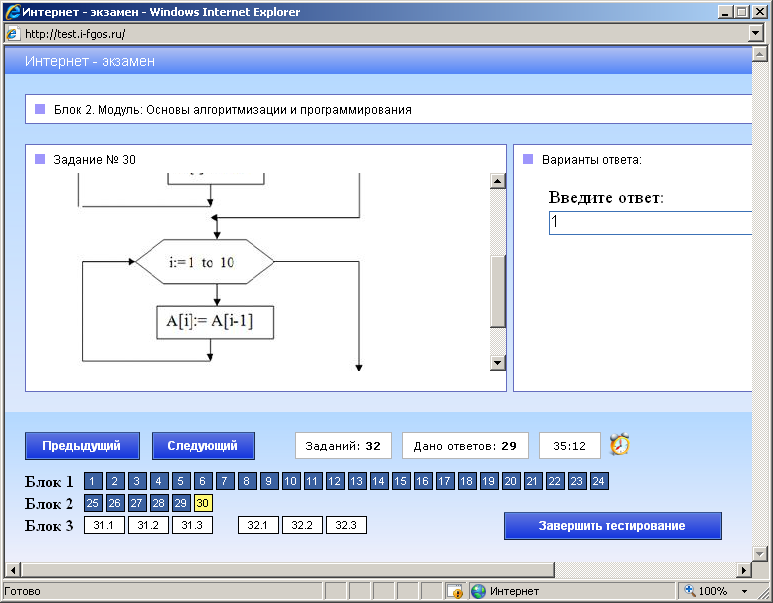Go to question 8 in Блок 1
773x603 pixels.
pos(246,481)
